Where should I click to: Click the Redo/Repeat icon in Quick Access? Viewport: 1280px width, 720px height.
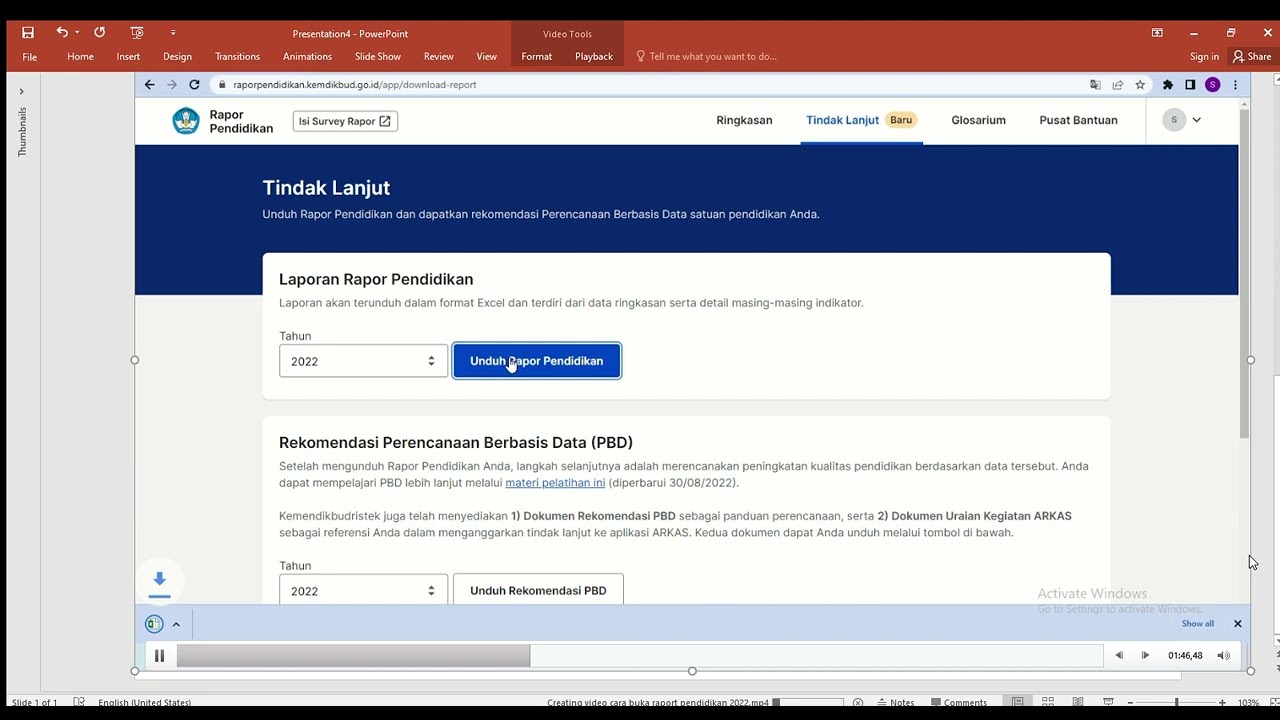coord(99,33)
